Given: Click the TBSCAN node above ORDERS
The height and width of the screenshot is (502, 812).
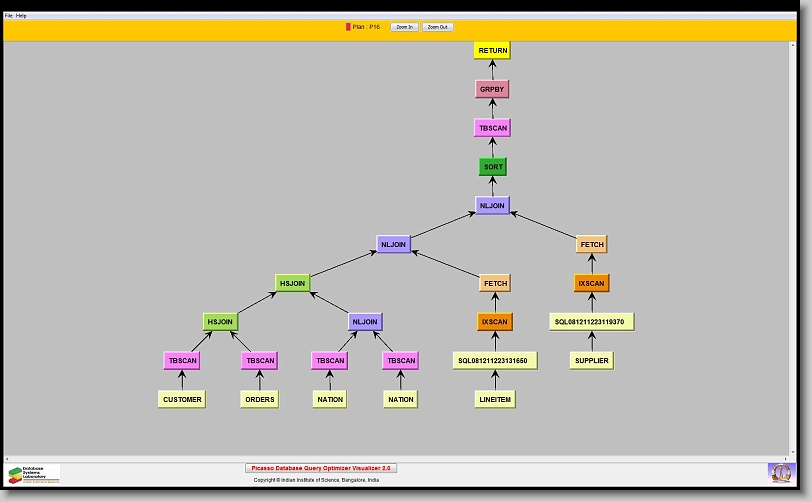Looking at the screenshot, I should (x=260, y=360).
